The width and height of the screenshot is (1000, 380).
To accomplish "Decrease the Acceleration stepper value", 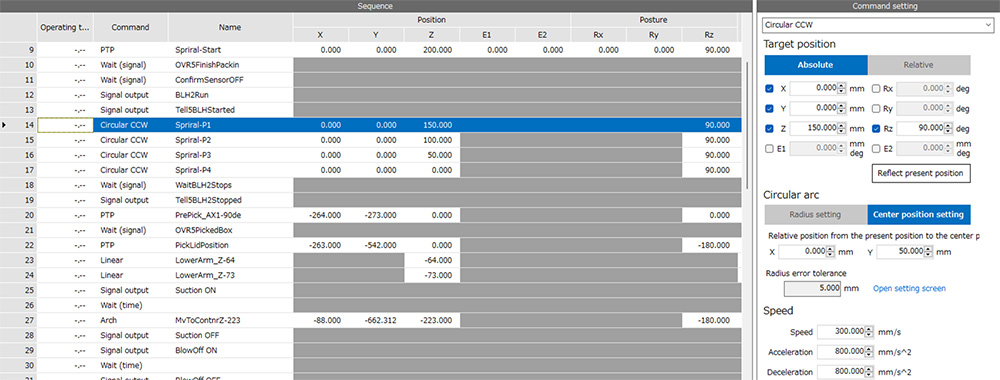I will [868, 355].
